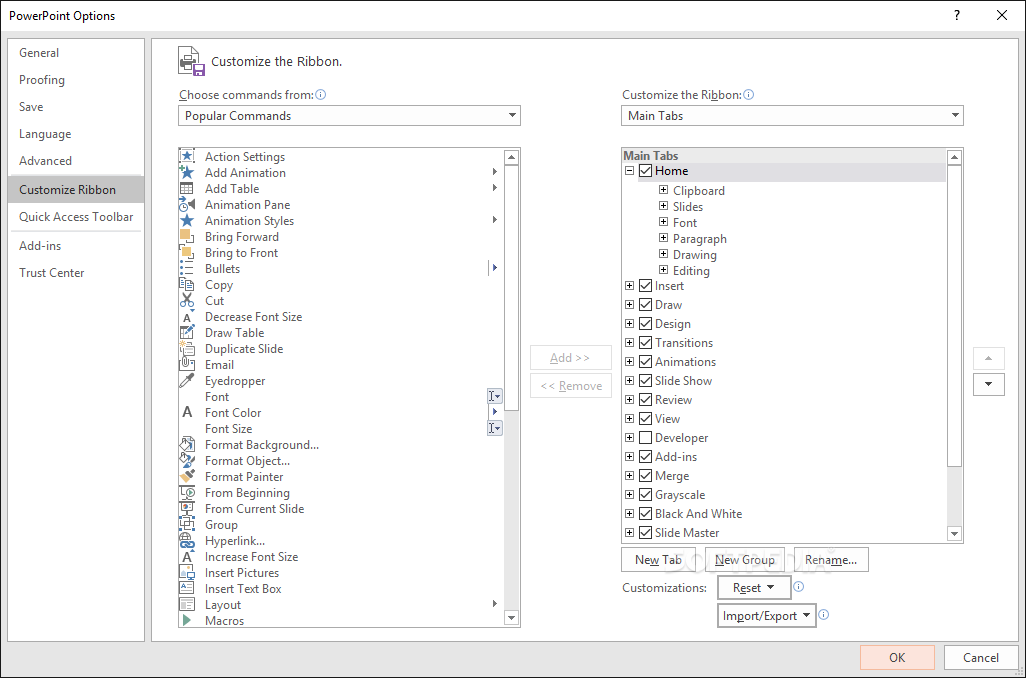Select the Add Animation star icon

[x=187, y=172]
